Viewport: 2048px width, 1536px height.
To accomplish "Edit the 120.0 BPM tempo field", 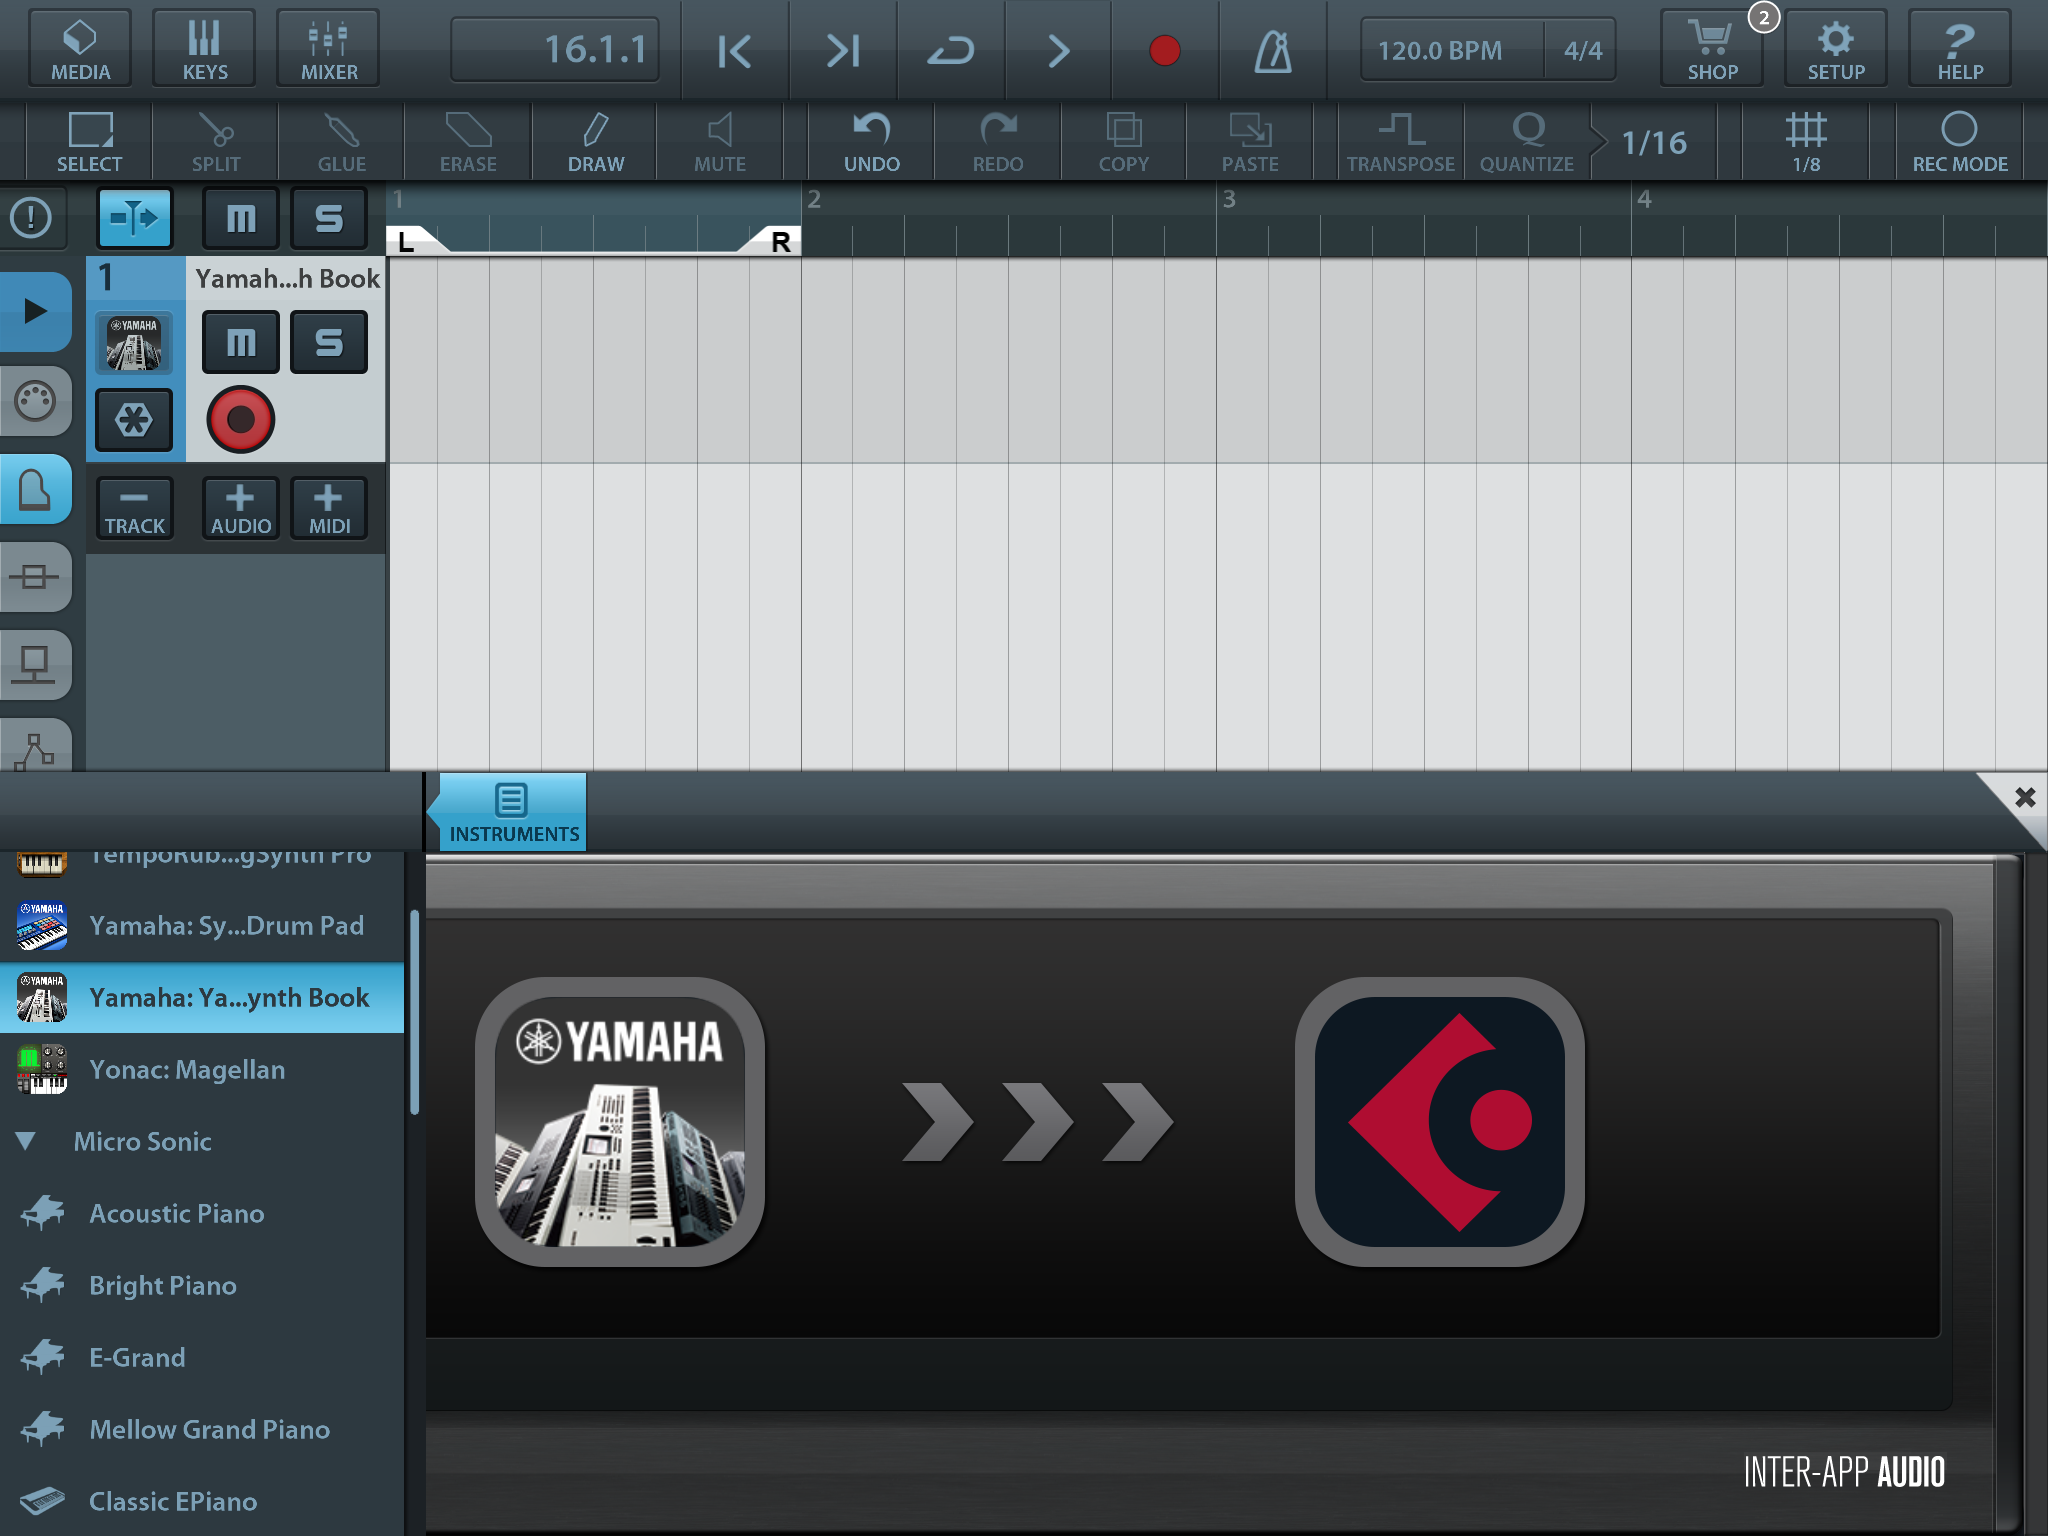I will pos(1450,50).
